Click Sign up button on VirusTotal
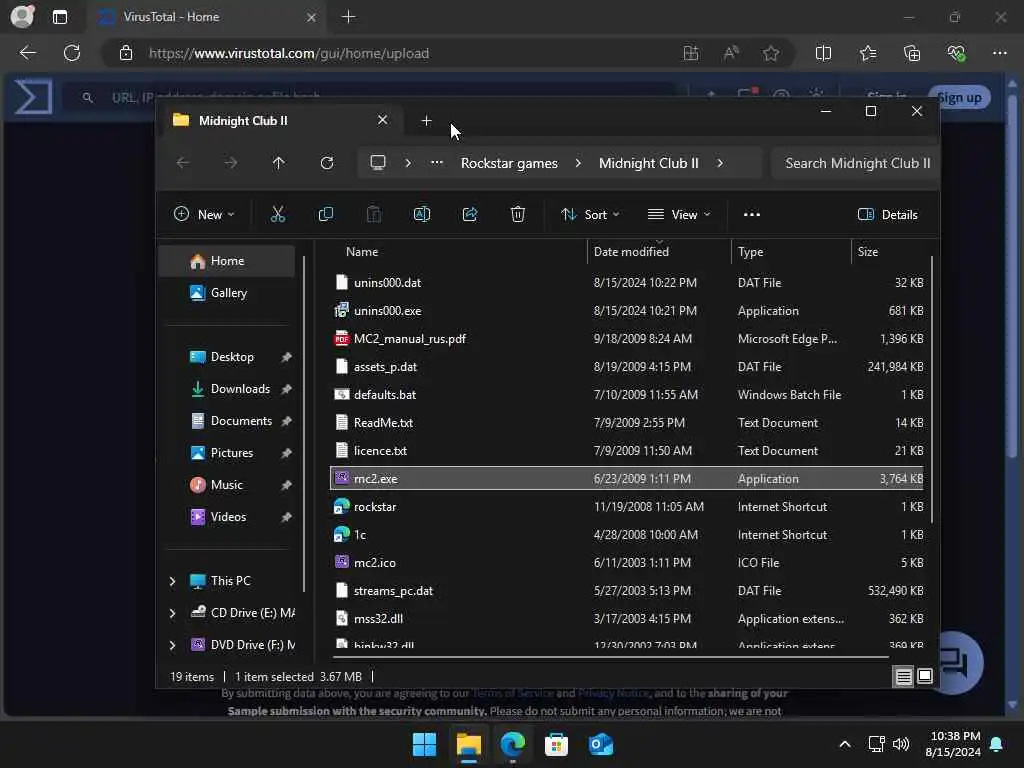Screen dimensions: 1024x768 point(959,97)
